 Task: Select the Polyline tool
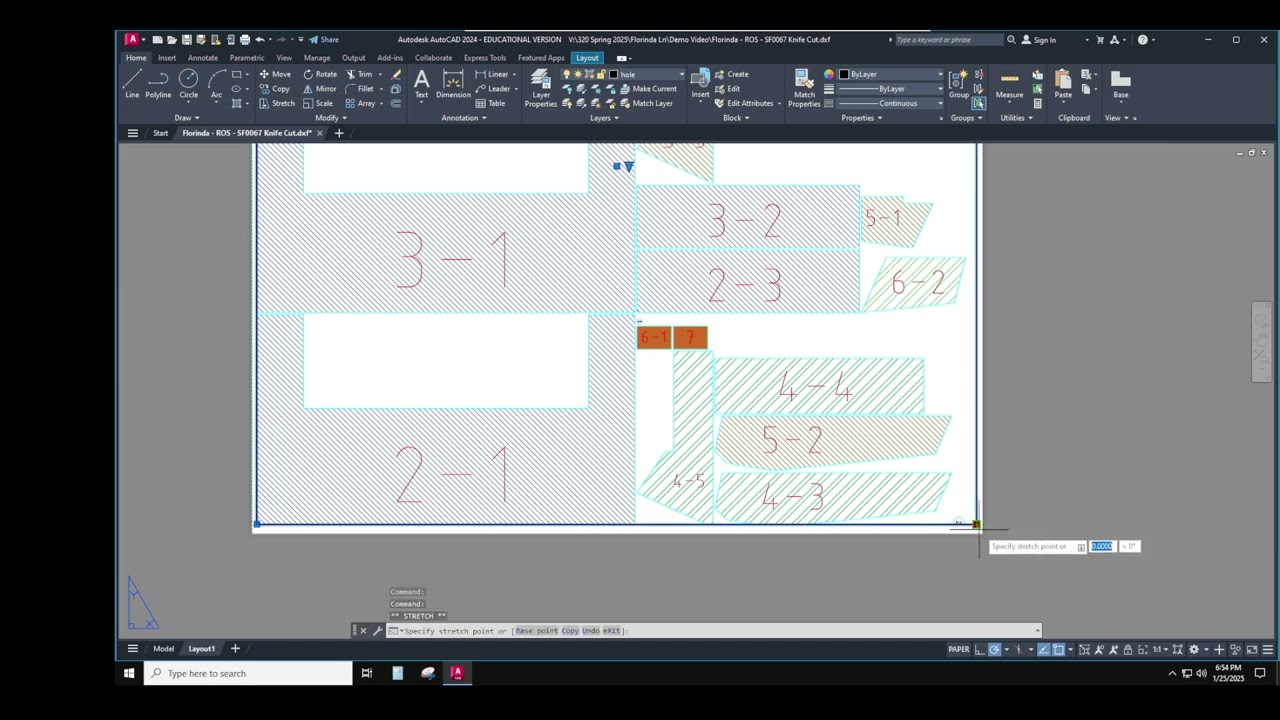[x=158, y=83]
